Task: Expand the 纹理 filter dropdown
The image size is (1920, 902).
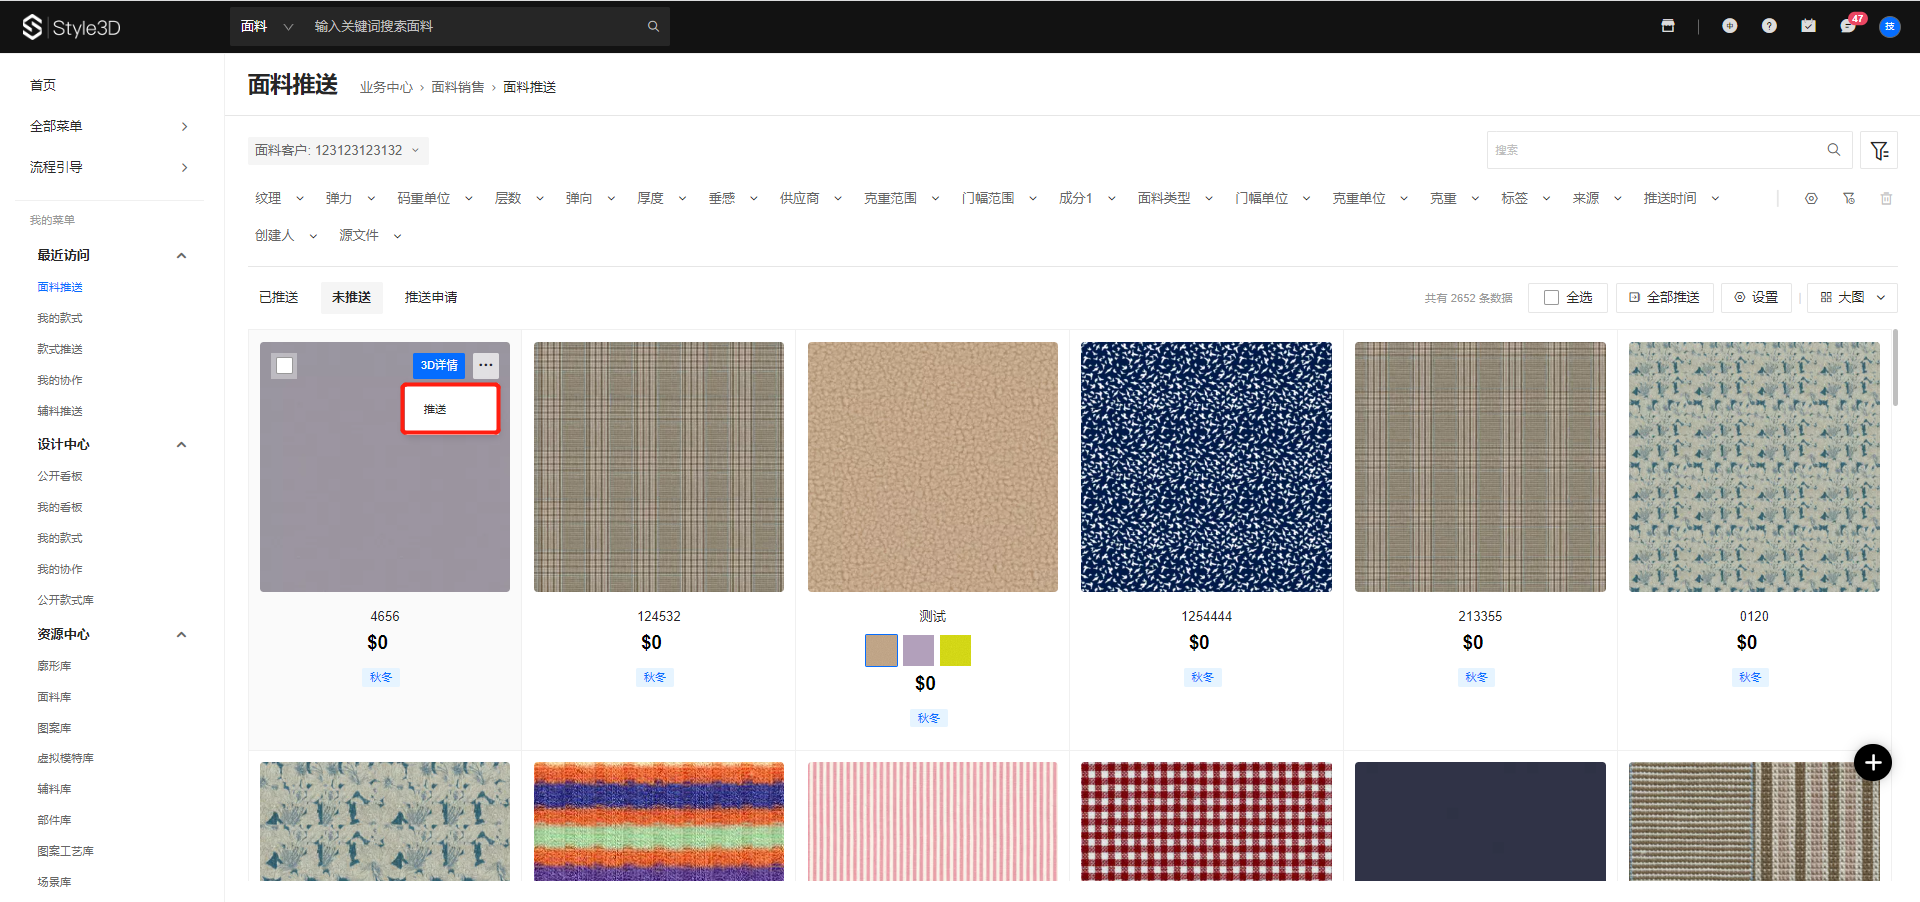Action: tap(279, 199)
